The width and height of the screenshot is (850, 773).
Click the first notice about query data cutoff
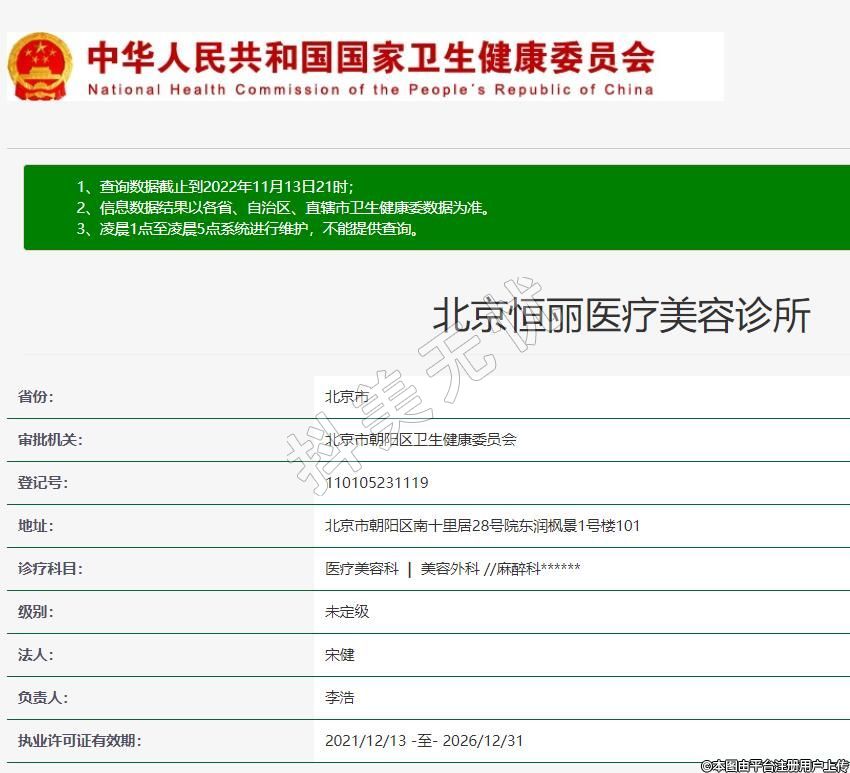[x=215, y=187]
